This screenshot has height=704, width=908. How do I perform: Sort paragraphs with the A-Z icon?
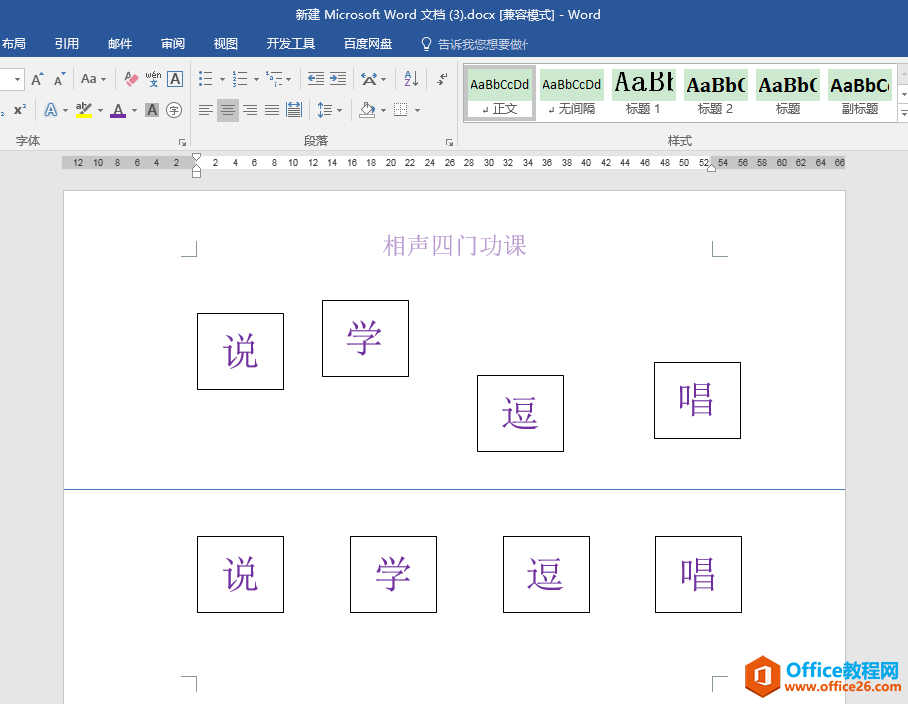click(411, 79)
